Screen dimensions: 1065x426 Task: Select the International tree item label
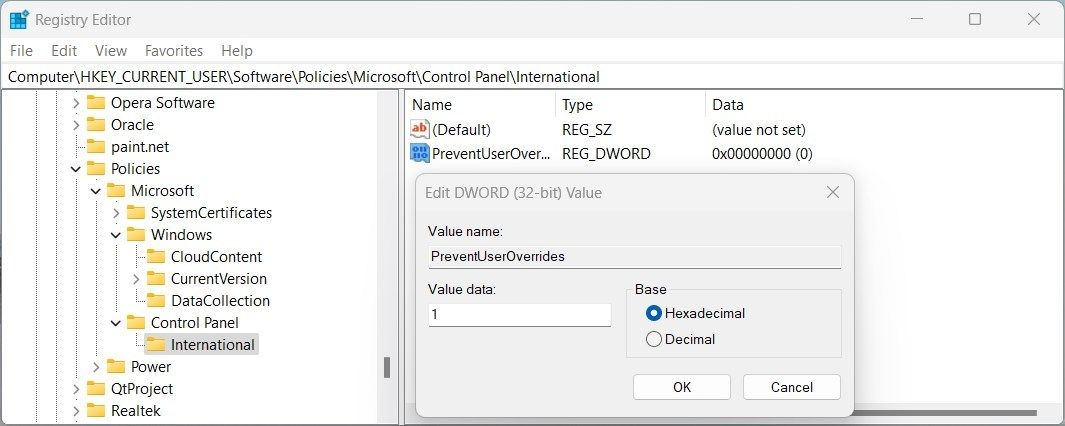(x=213, y=344)
